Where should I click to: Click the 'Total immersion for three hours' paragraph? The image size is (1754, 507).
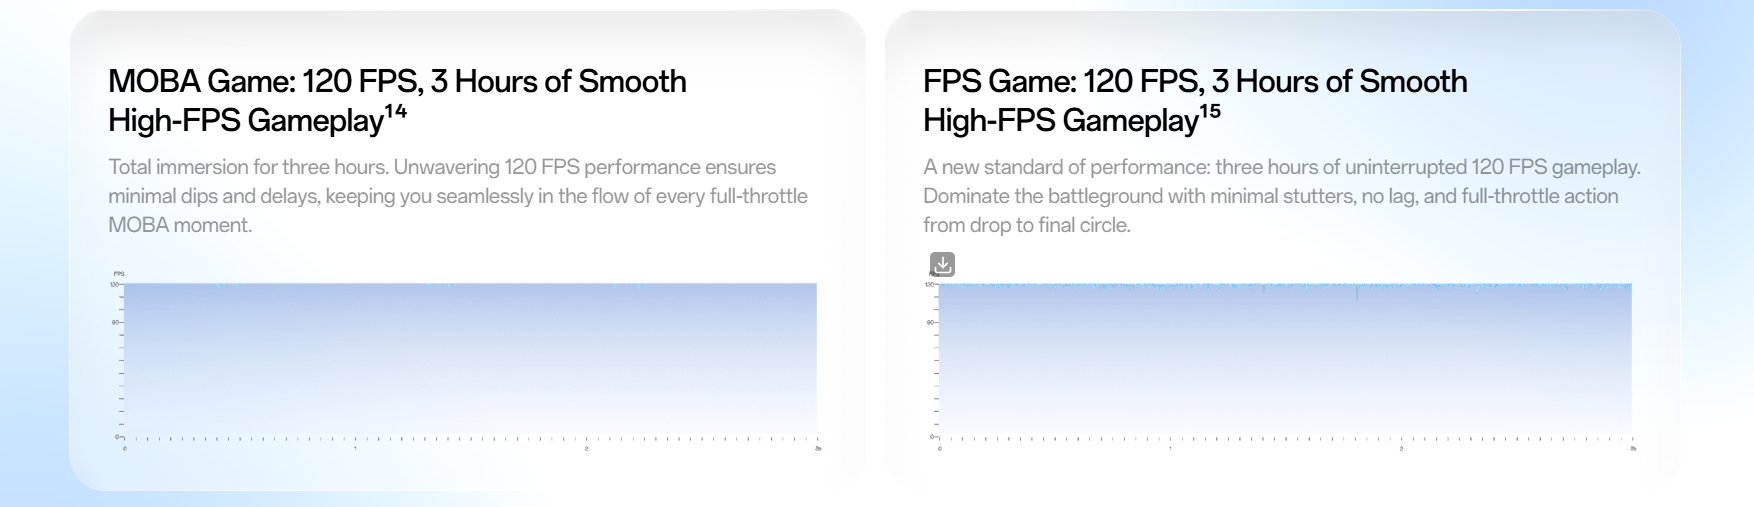458,196
